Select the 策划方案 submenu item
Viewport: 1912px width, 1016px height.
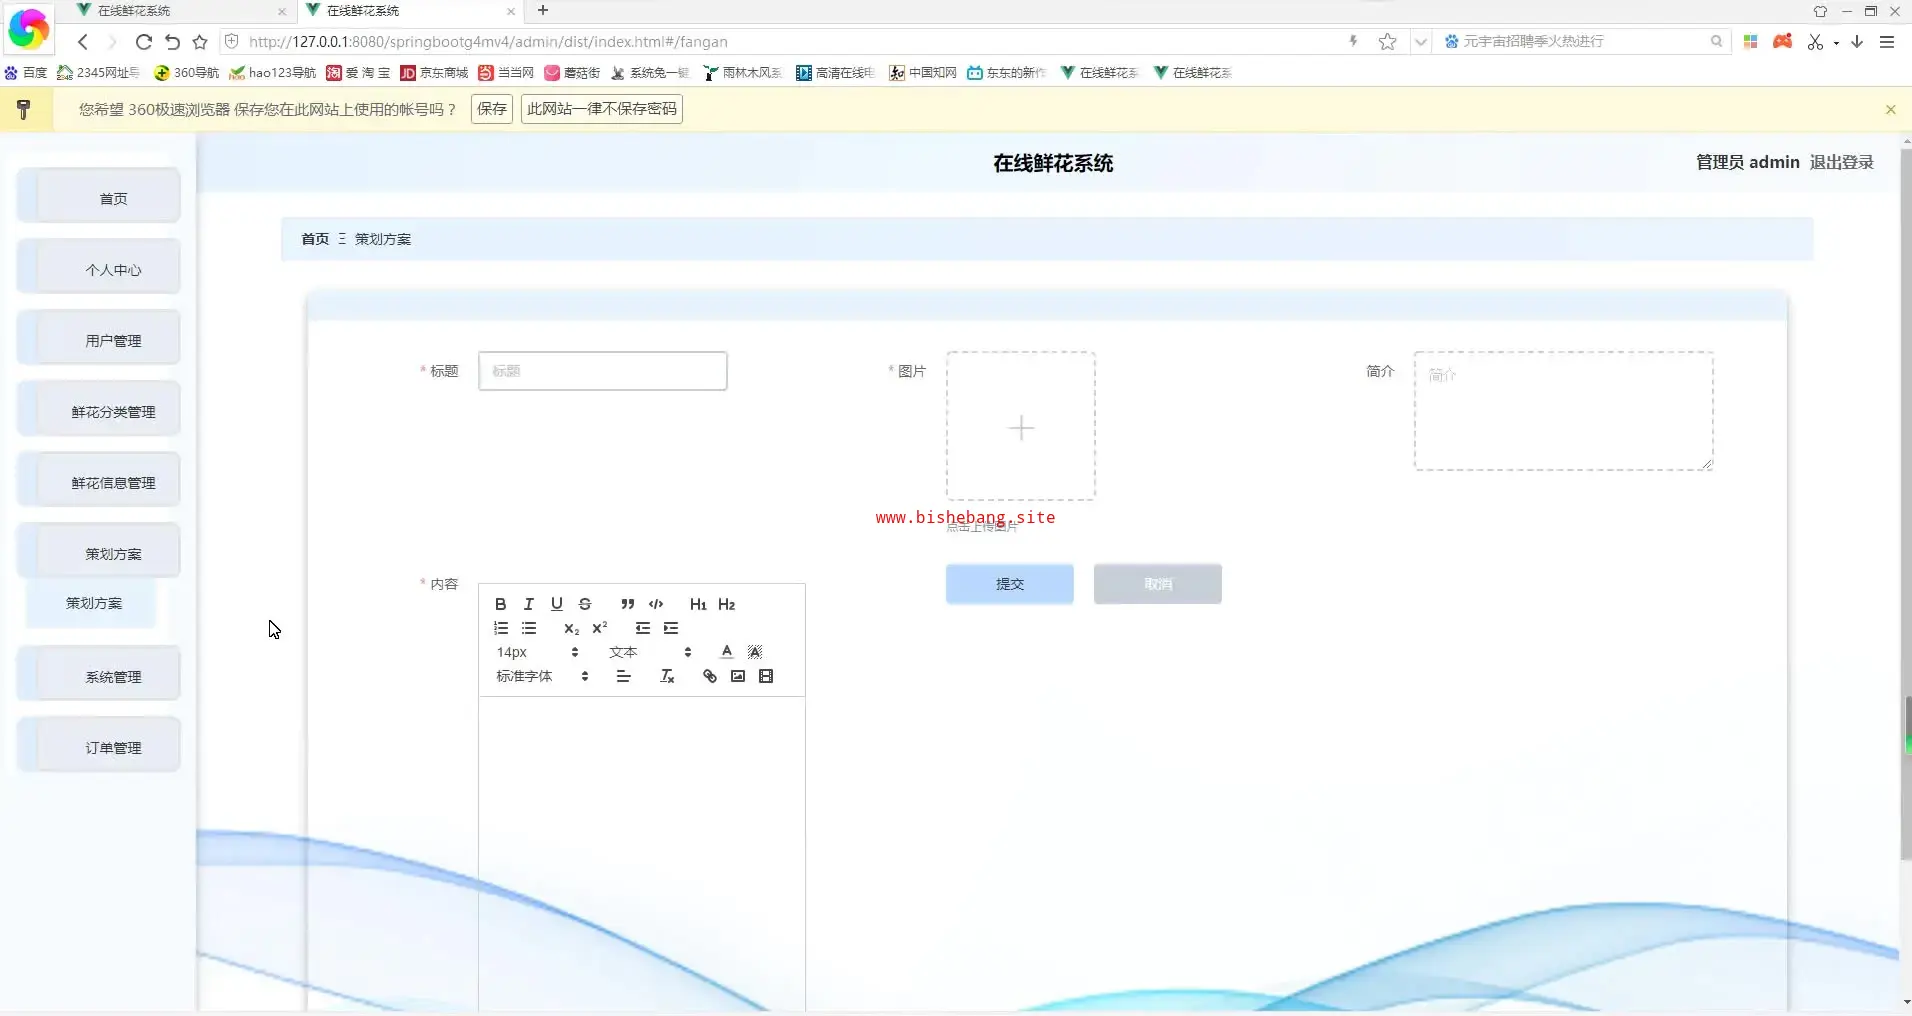click(93, 603)
